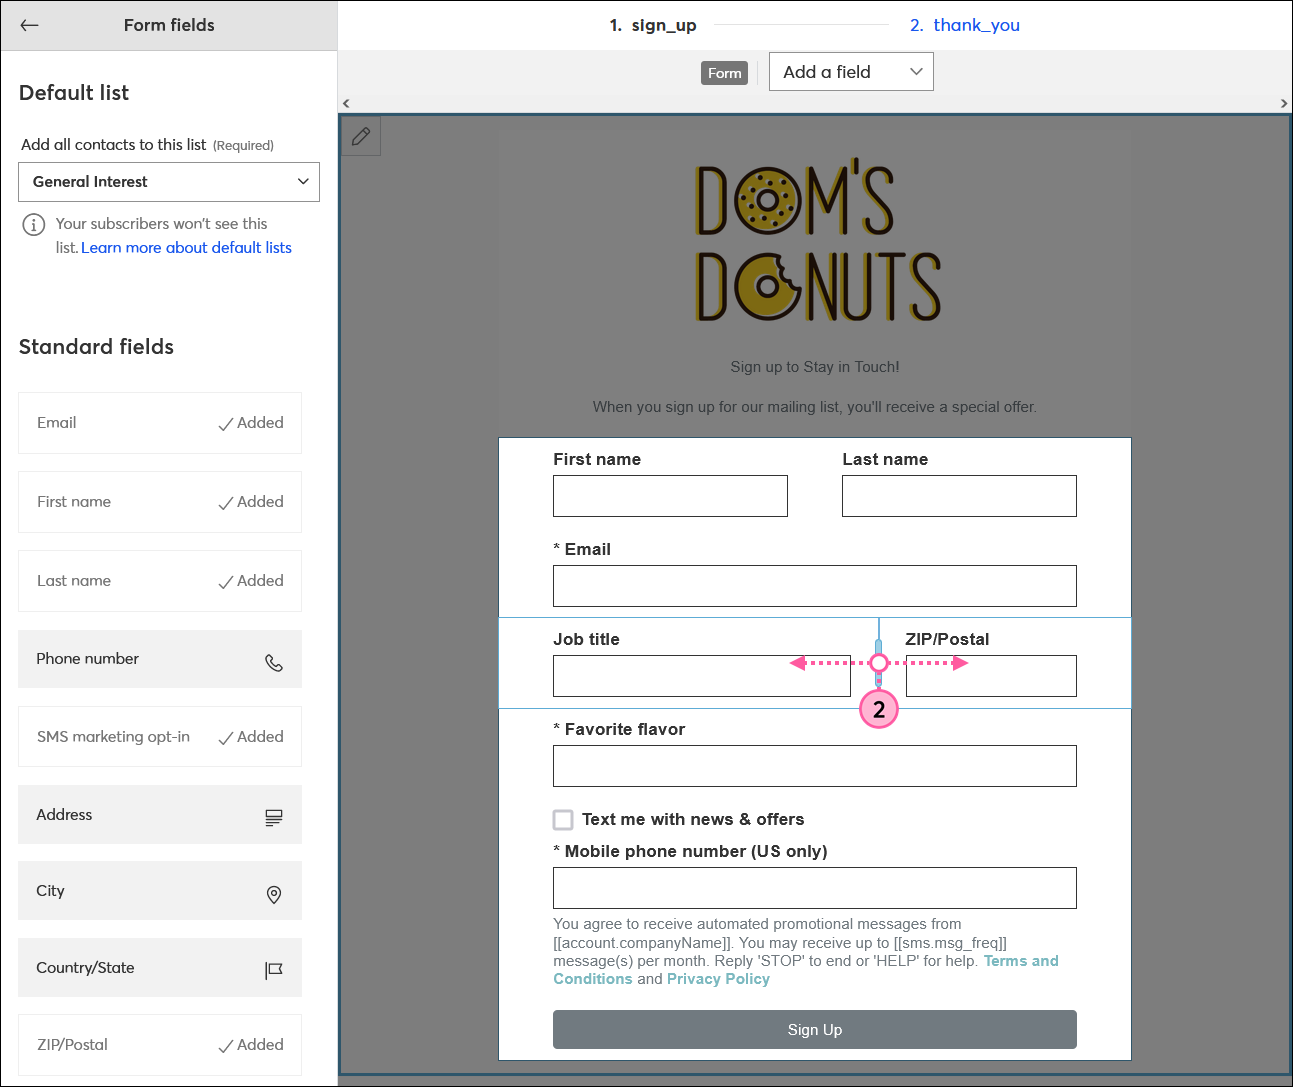Add the Country/State standard field
This screenshot has height=1087, width=1293.
[160, 968]
